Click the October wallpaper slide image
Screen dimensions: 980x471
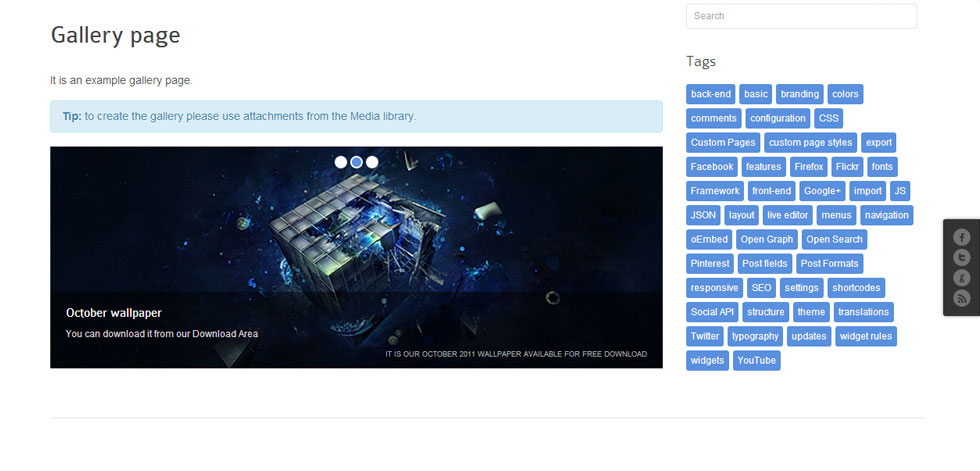point(356,257)
